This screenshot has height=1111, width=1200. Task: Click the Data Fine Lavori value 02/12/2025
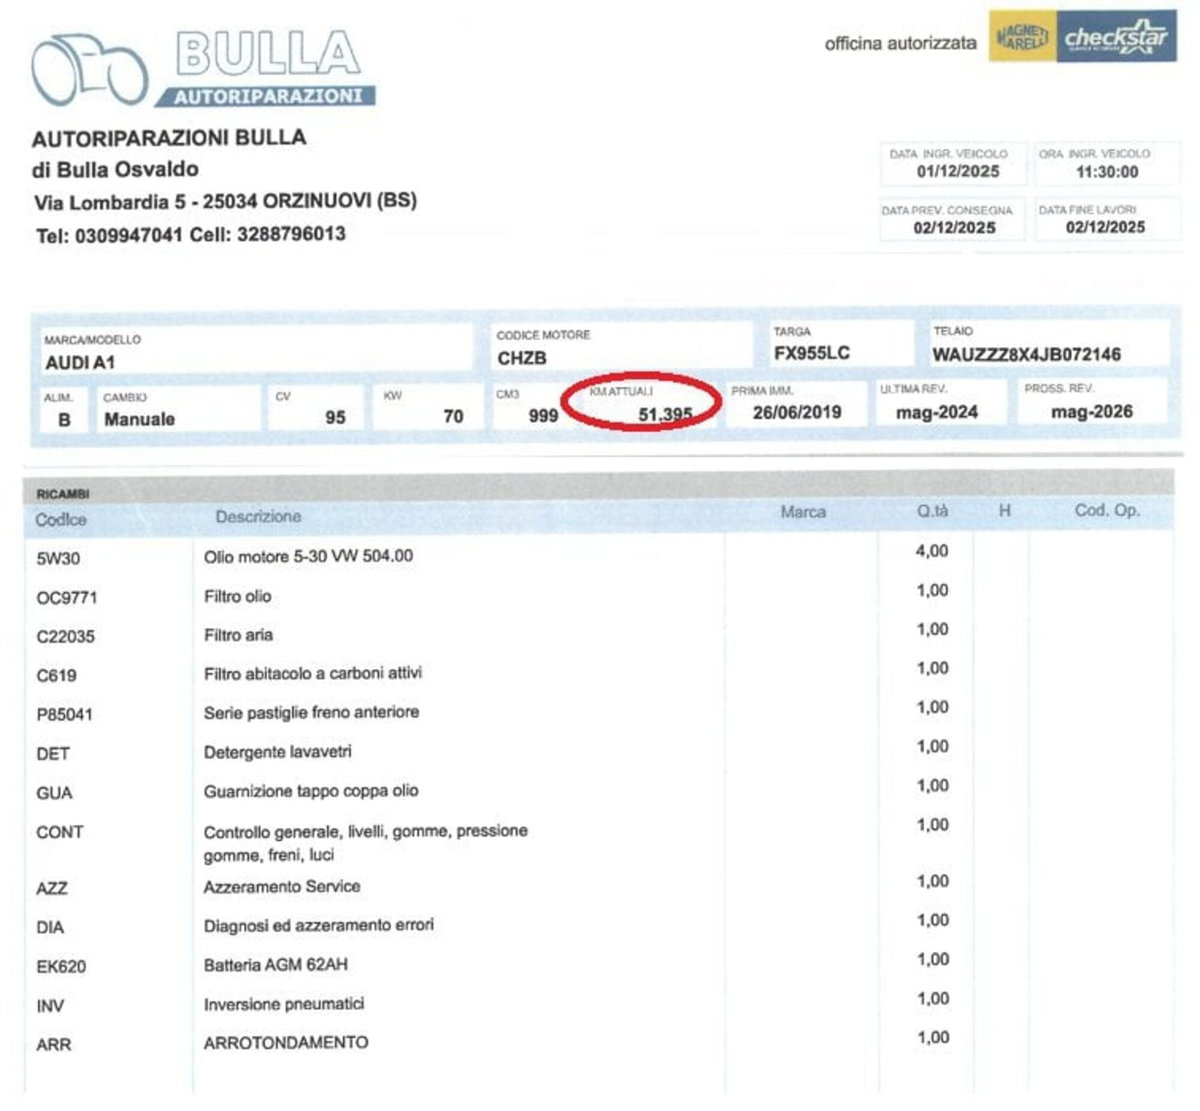(x=1105, y=227)
